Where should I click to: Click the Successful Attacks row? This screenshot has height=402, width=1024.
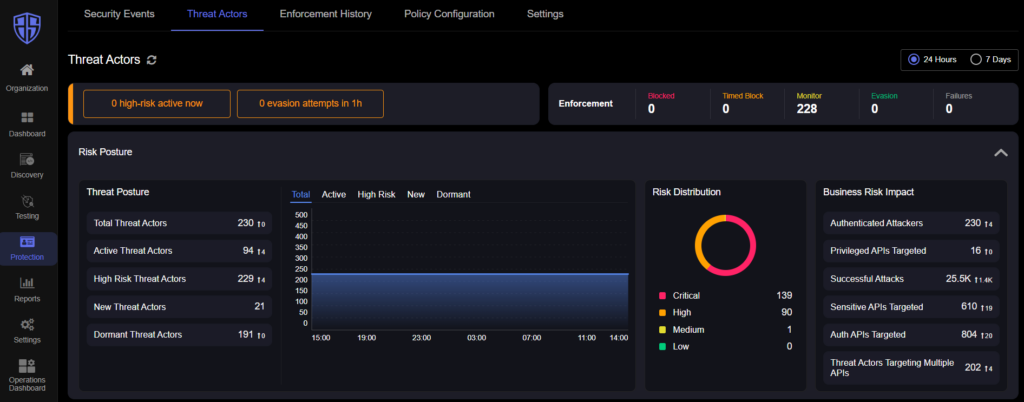coord(911,279)
